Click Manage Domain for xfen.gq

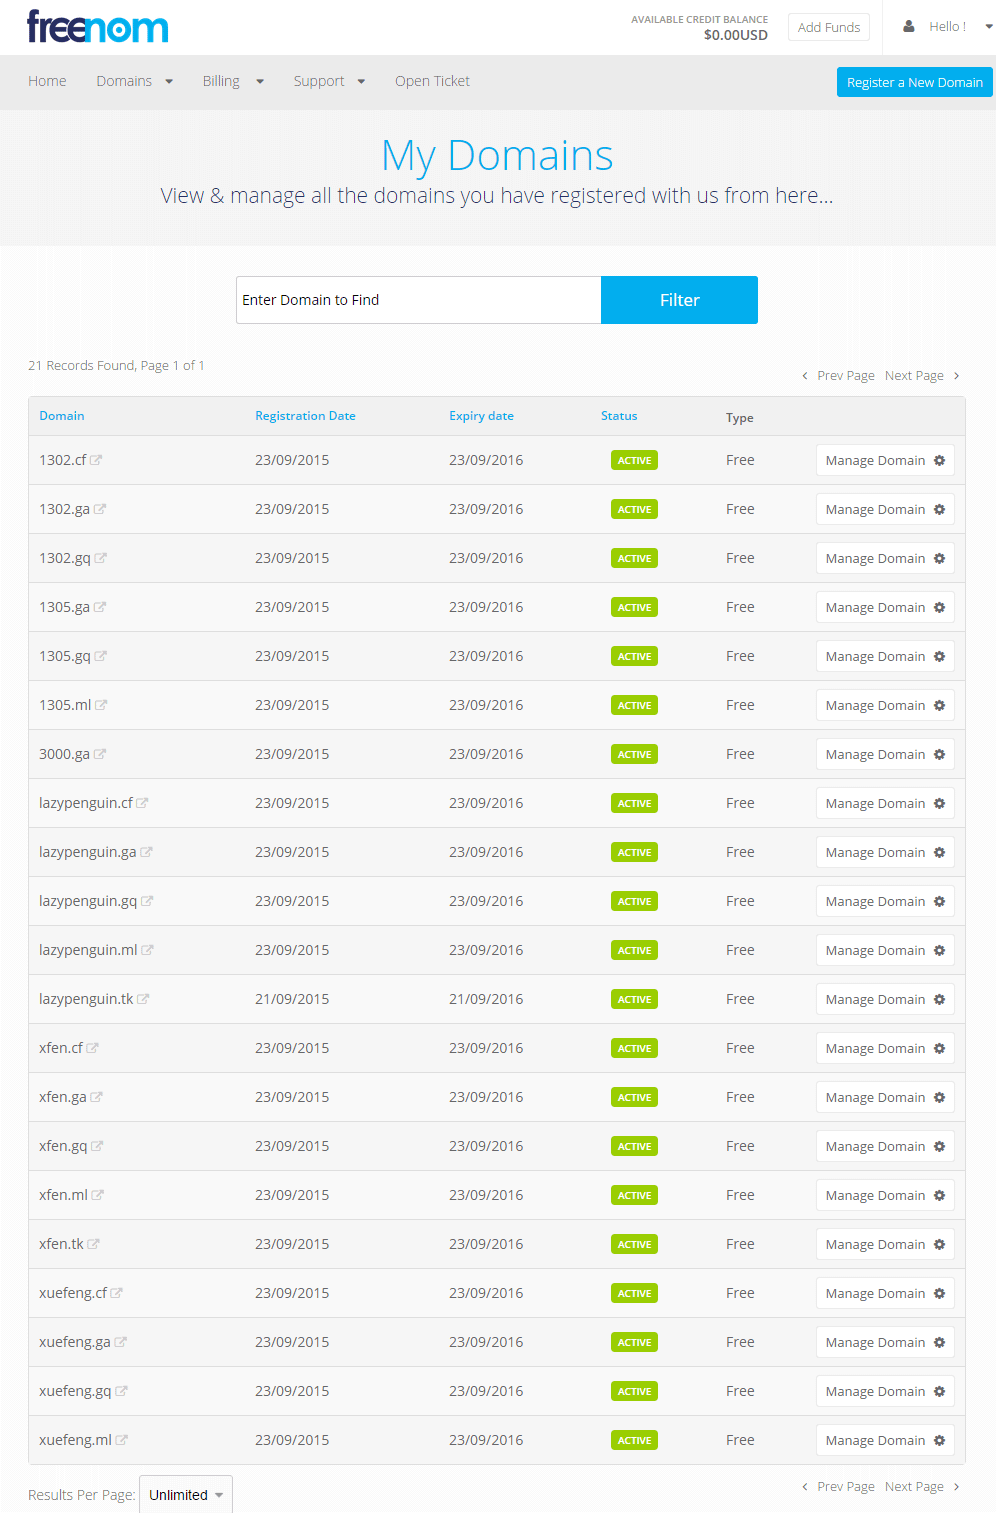point(885,1146)
